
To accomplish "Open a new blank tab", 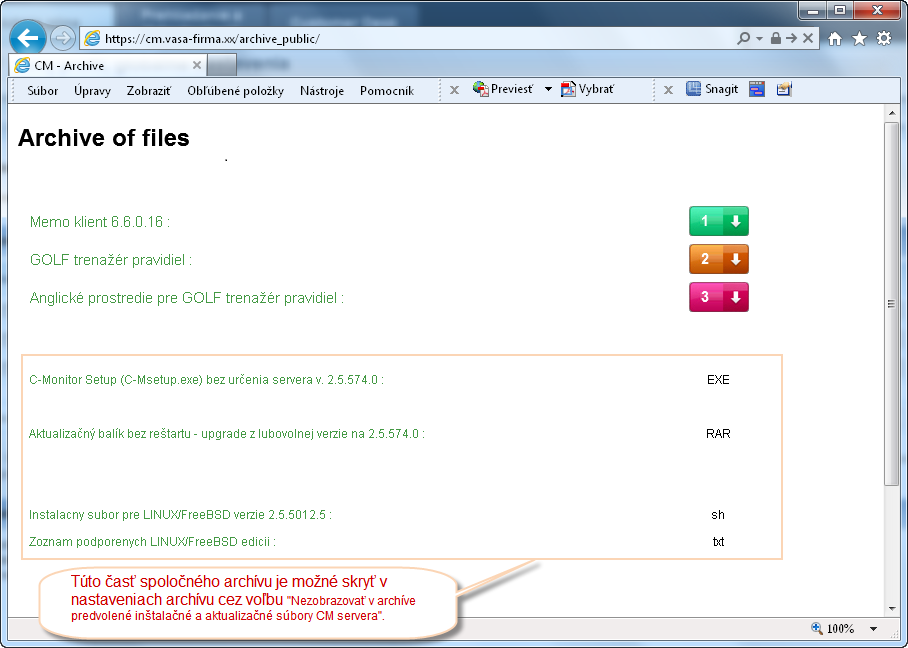I will pyautogui.click(x=222, y=65).
